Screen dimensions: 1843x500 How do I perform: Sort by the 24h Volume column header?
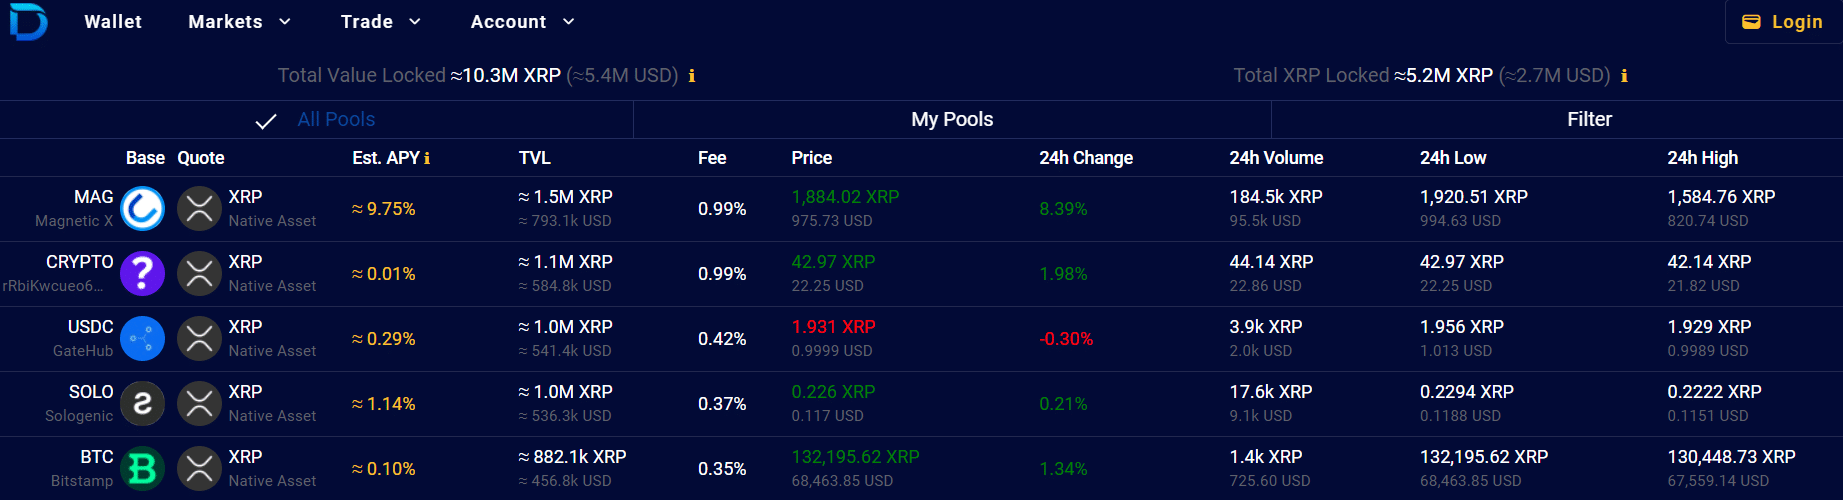[1276, 158]
